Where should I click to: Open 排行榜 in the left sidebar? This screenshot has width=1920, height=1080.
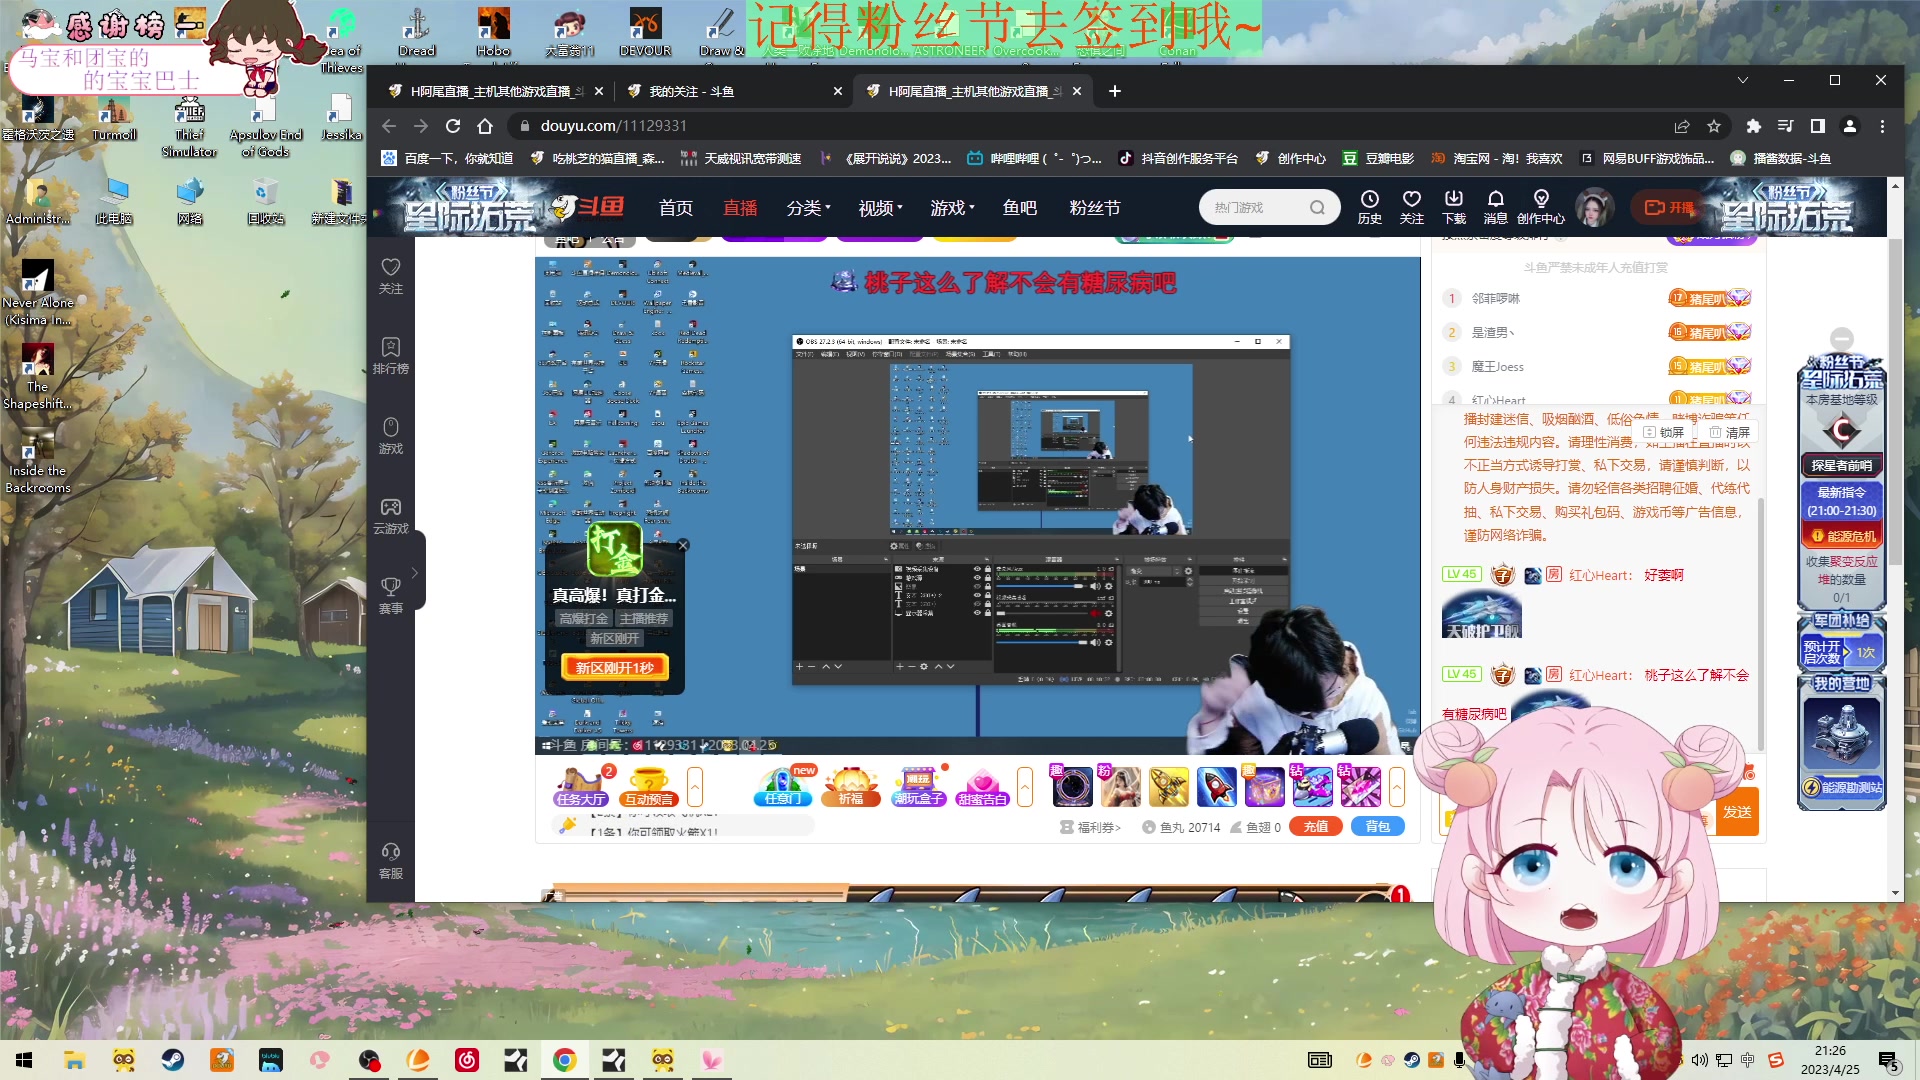(x=391, y=356)
